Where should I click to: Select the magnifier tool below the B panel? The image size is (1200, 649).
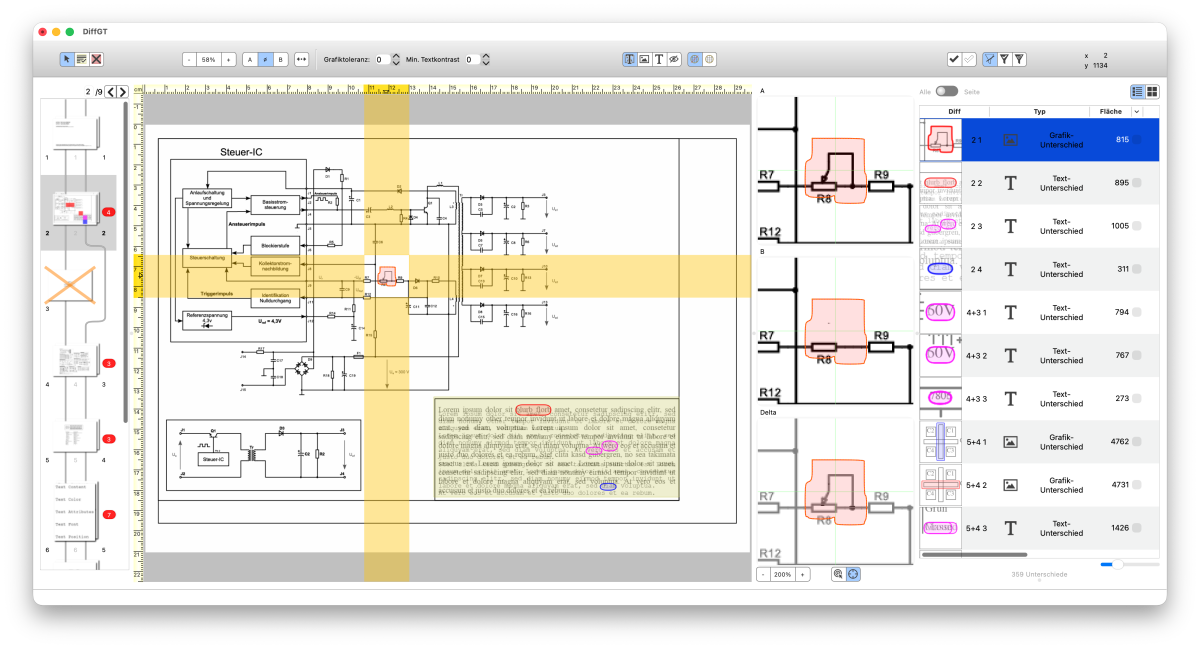838,574
